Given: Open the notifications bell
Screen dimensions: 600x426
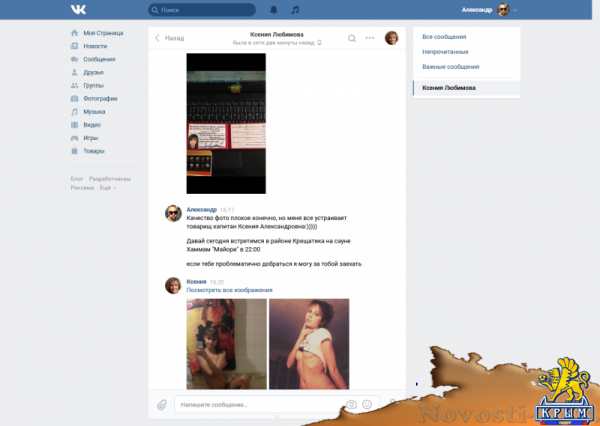Looking at the screenshot, I should tap(268, 10).
